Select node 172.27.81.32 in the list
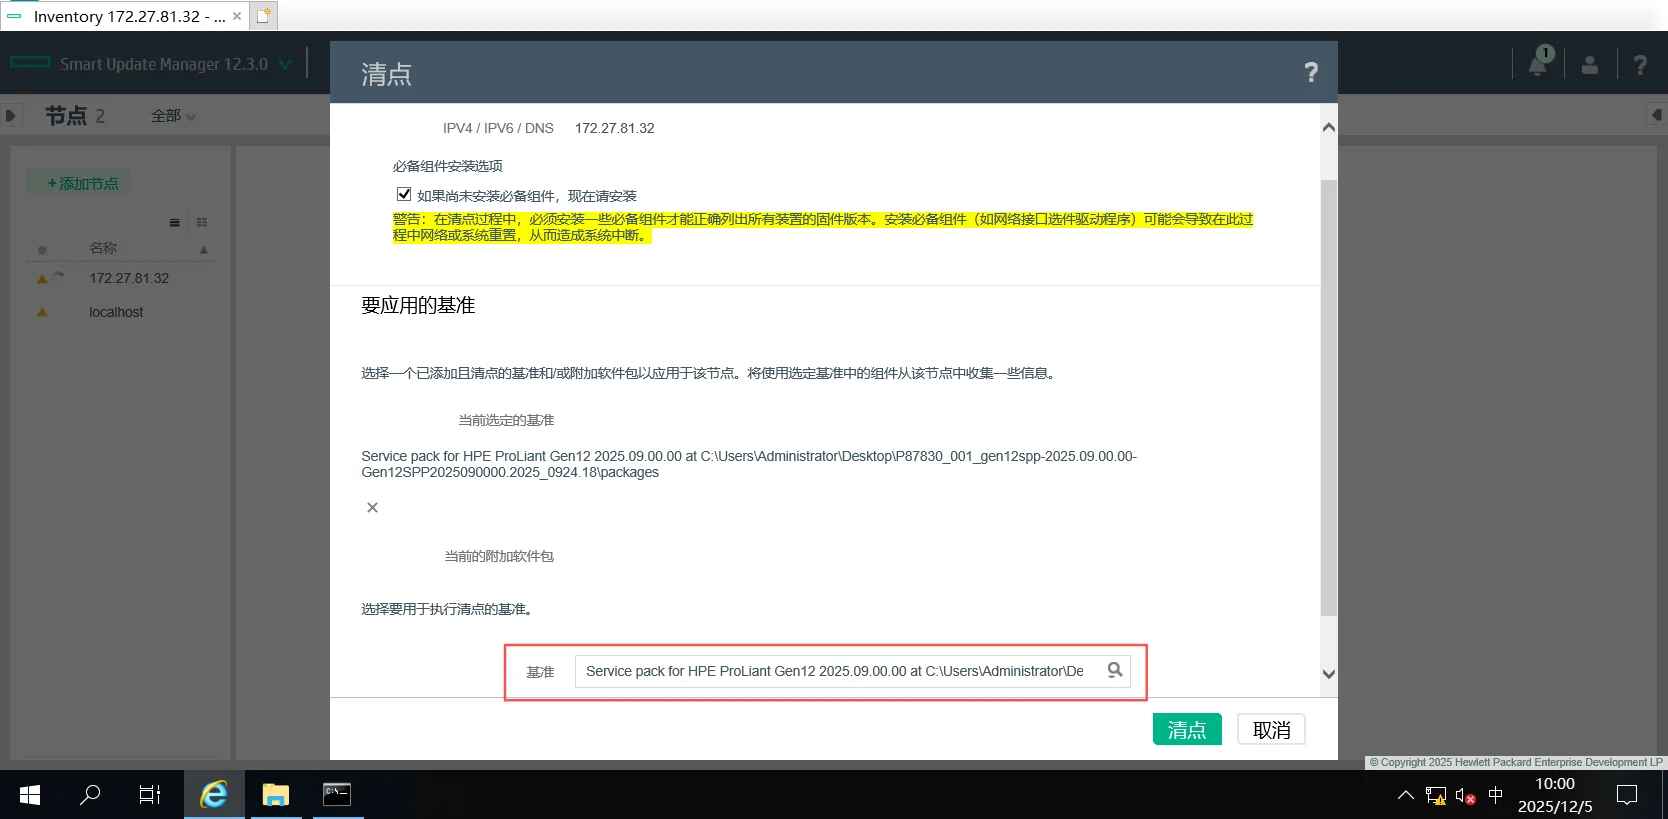 coord(129,278)
